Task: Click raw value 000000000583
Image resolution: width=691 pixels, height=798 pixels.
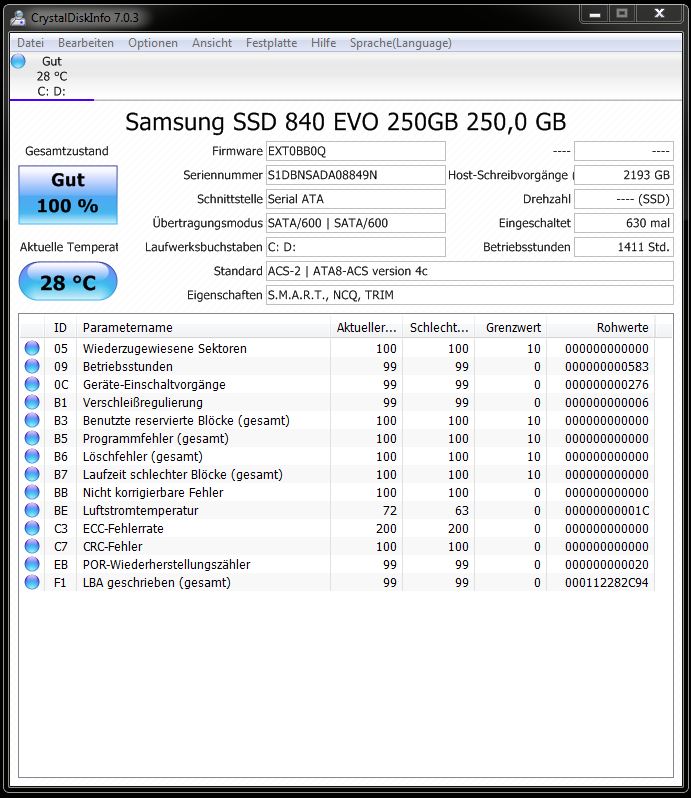Action: (607, 366)
